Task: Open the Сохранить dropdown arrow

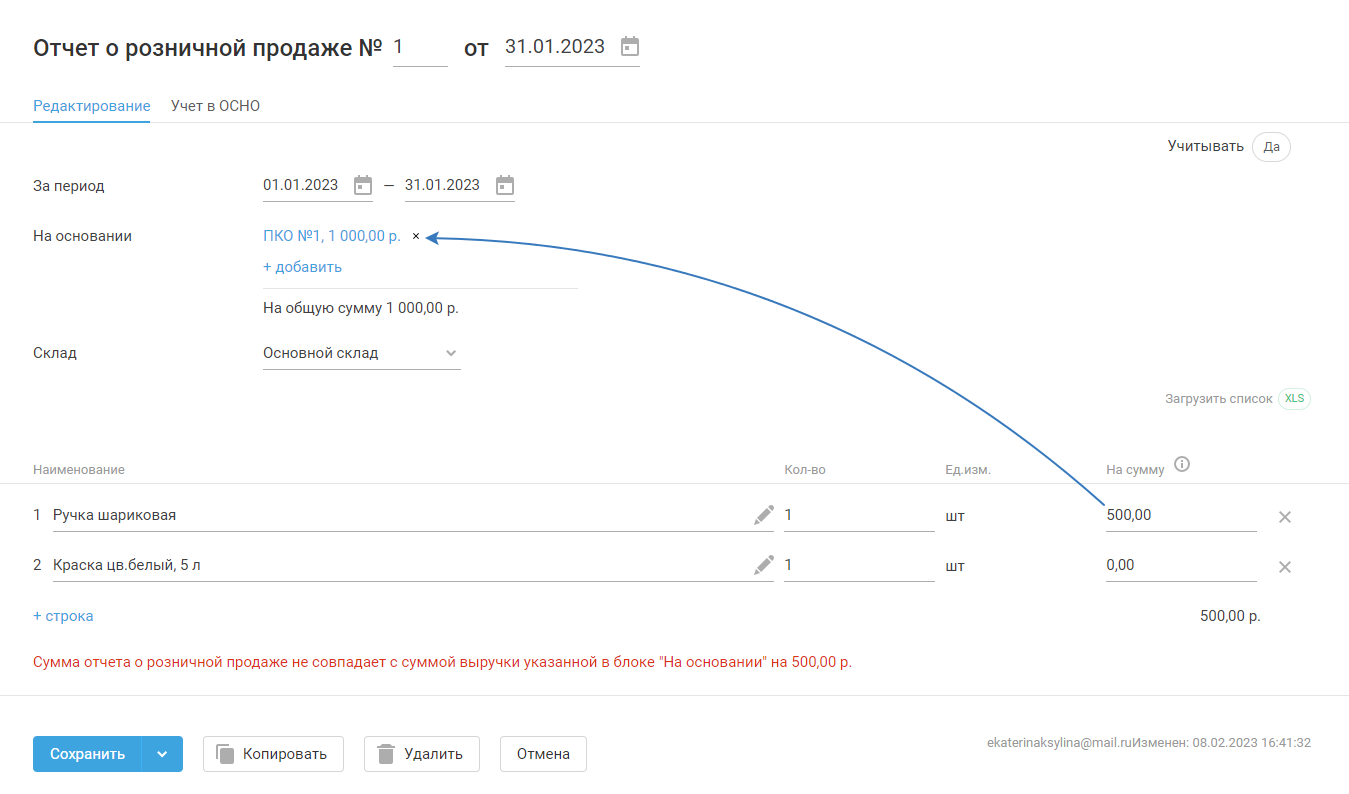Action: 162,754
